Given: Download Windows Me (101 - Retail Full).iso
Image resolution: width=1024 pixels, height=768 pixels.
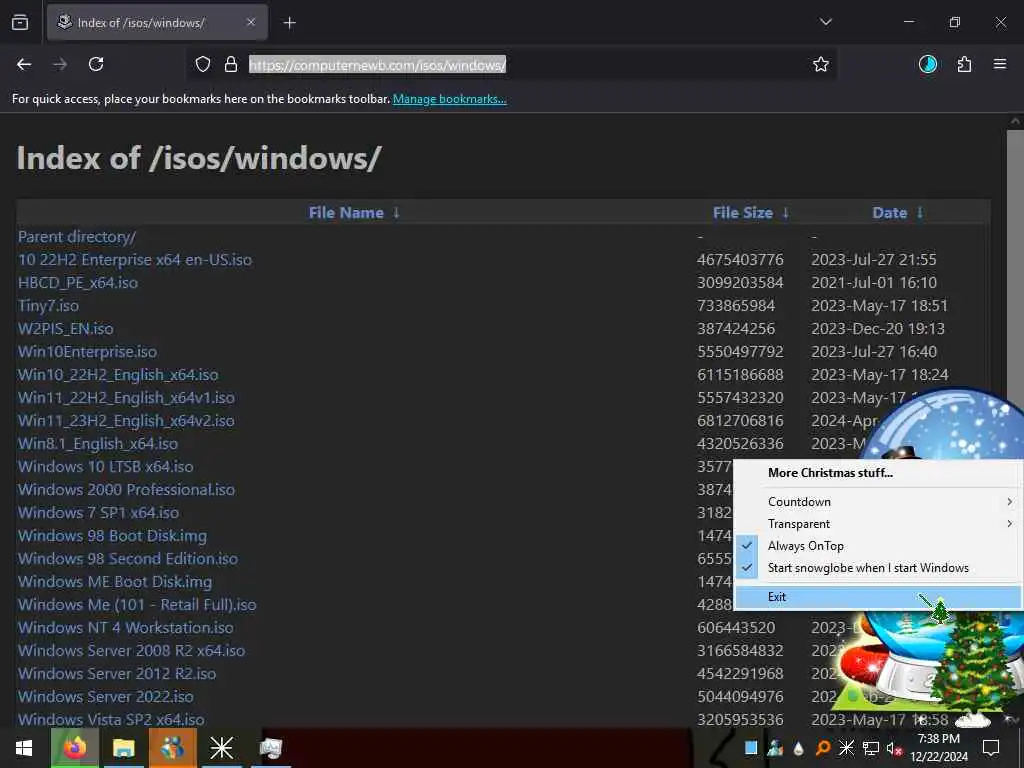Looking at the screenshot, I should pyautogui.click(x=137, y=604).
